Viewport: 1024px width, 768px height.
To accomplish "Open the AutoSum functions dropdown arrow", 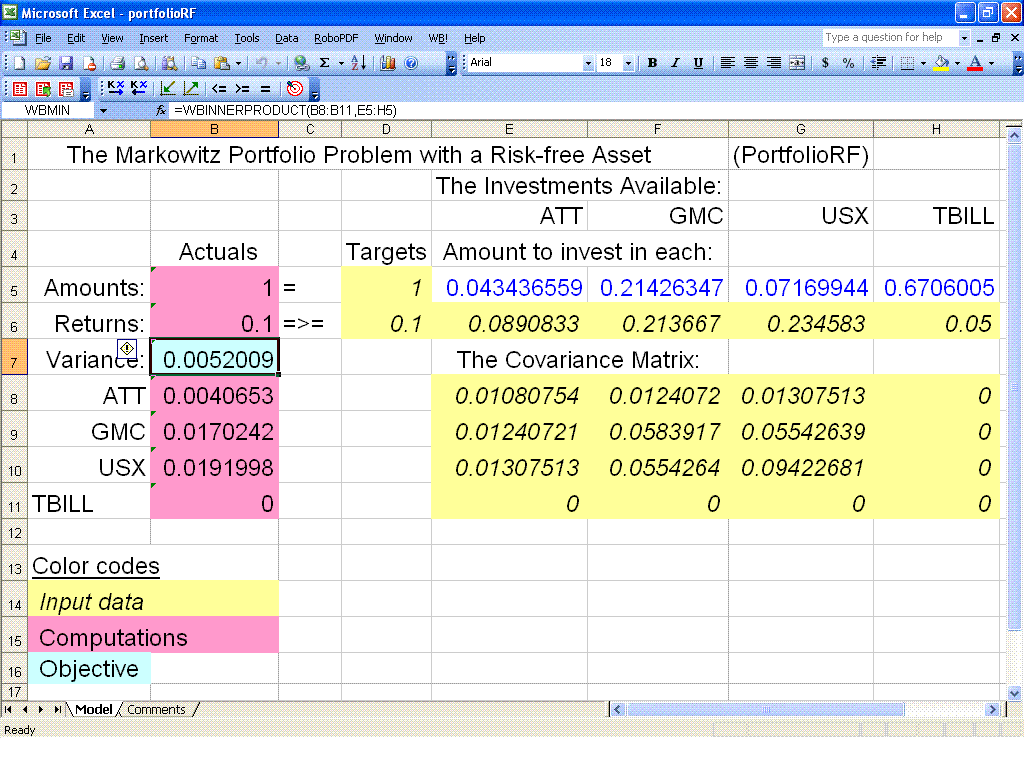I will (x=340, y=63).
